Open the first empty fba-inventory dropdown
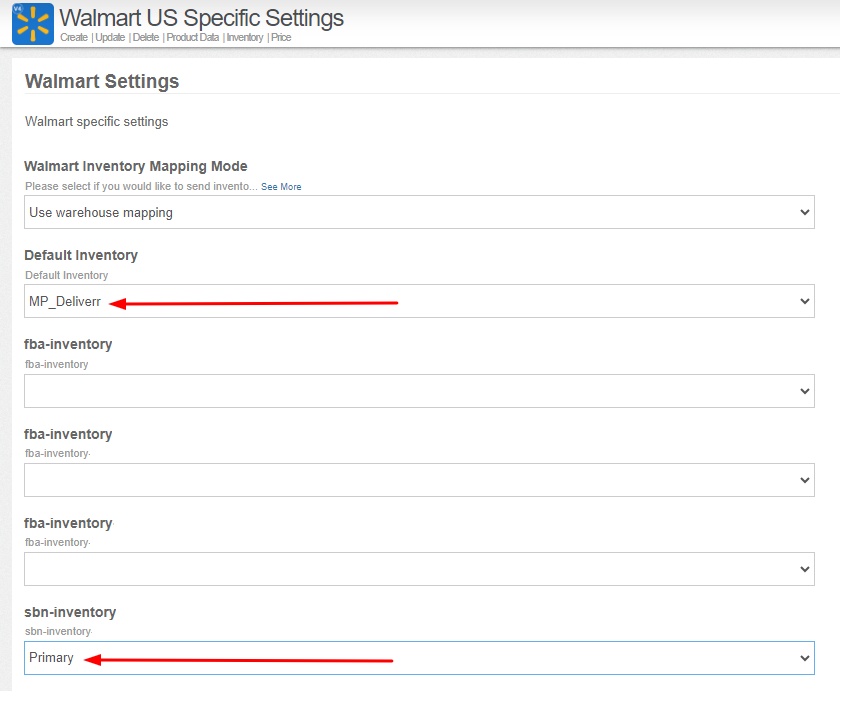Image resolution: width=844 pixels, height=708 pixels. pyautogui.click(x=419, y=391)
